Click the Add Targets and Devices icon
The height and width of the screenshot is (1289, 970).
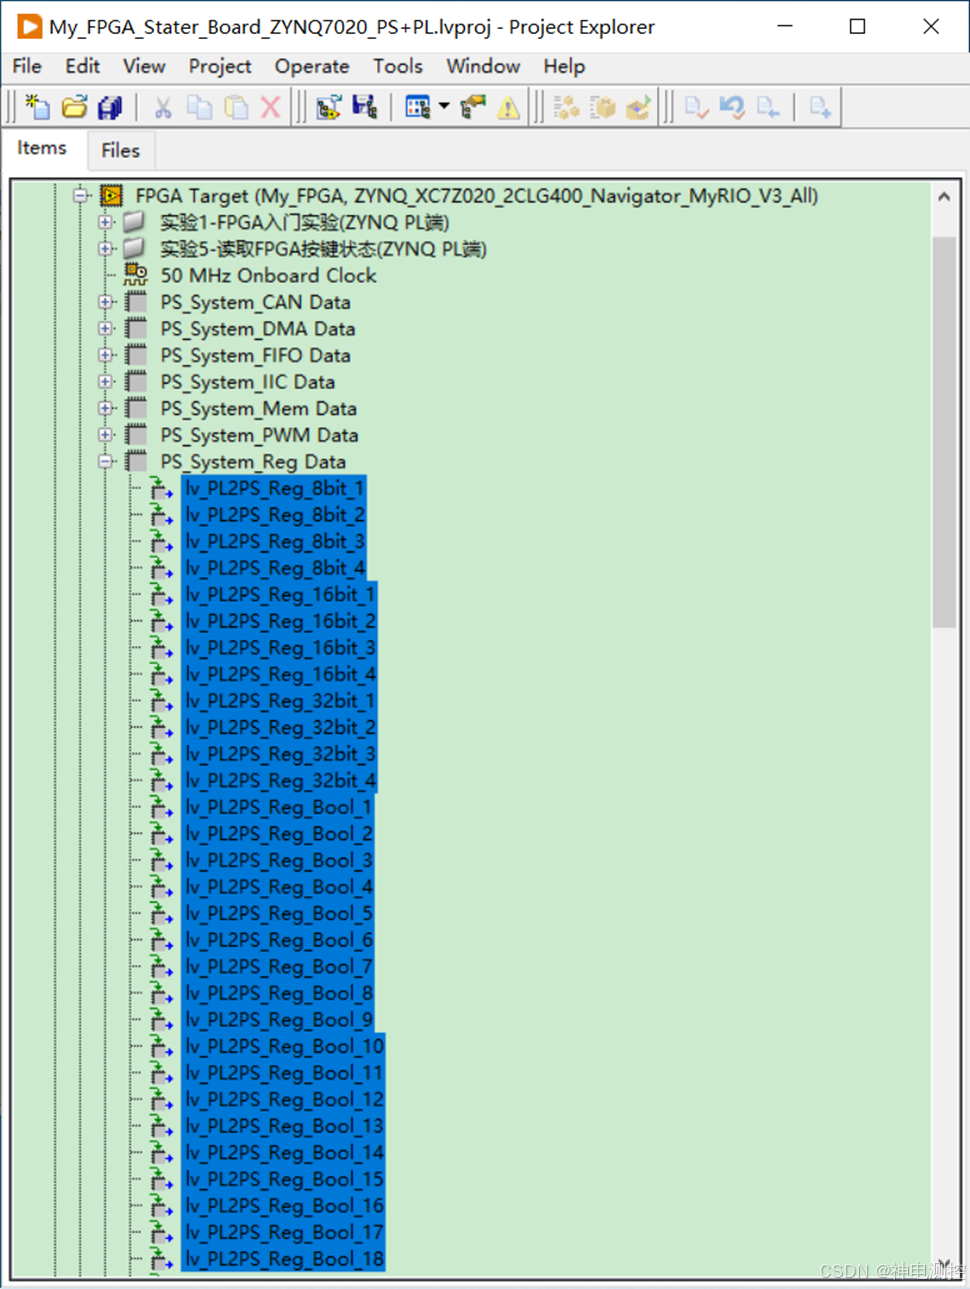[329, 107]
